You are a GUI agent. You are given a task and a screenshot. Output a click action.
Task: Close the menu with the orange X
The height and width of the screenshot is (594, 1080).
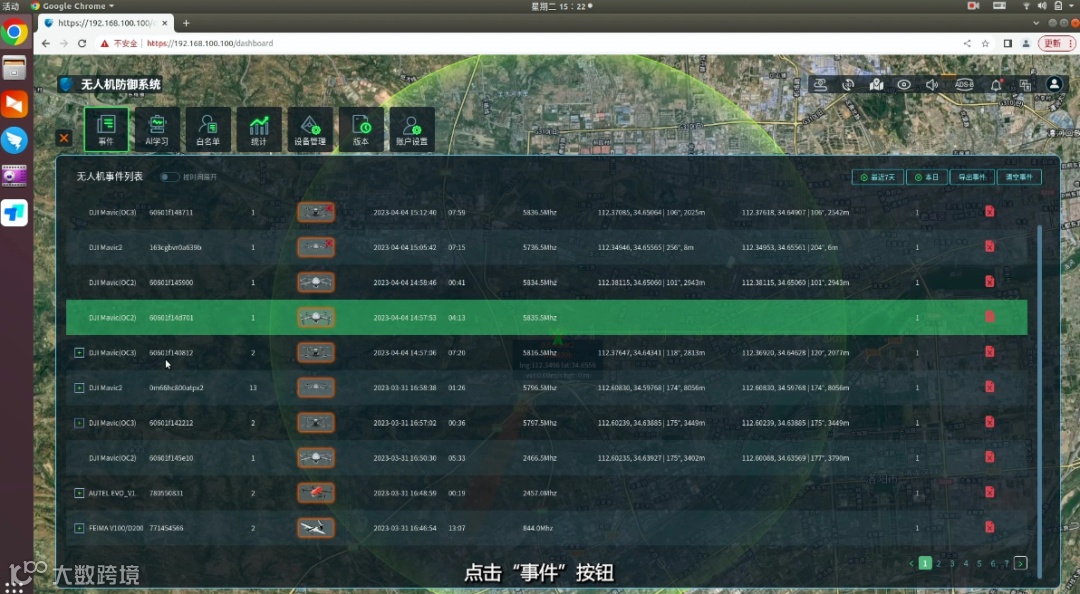[x=64, y=138]
